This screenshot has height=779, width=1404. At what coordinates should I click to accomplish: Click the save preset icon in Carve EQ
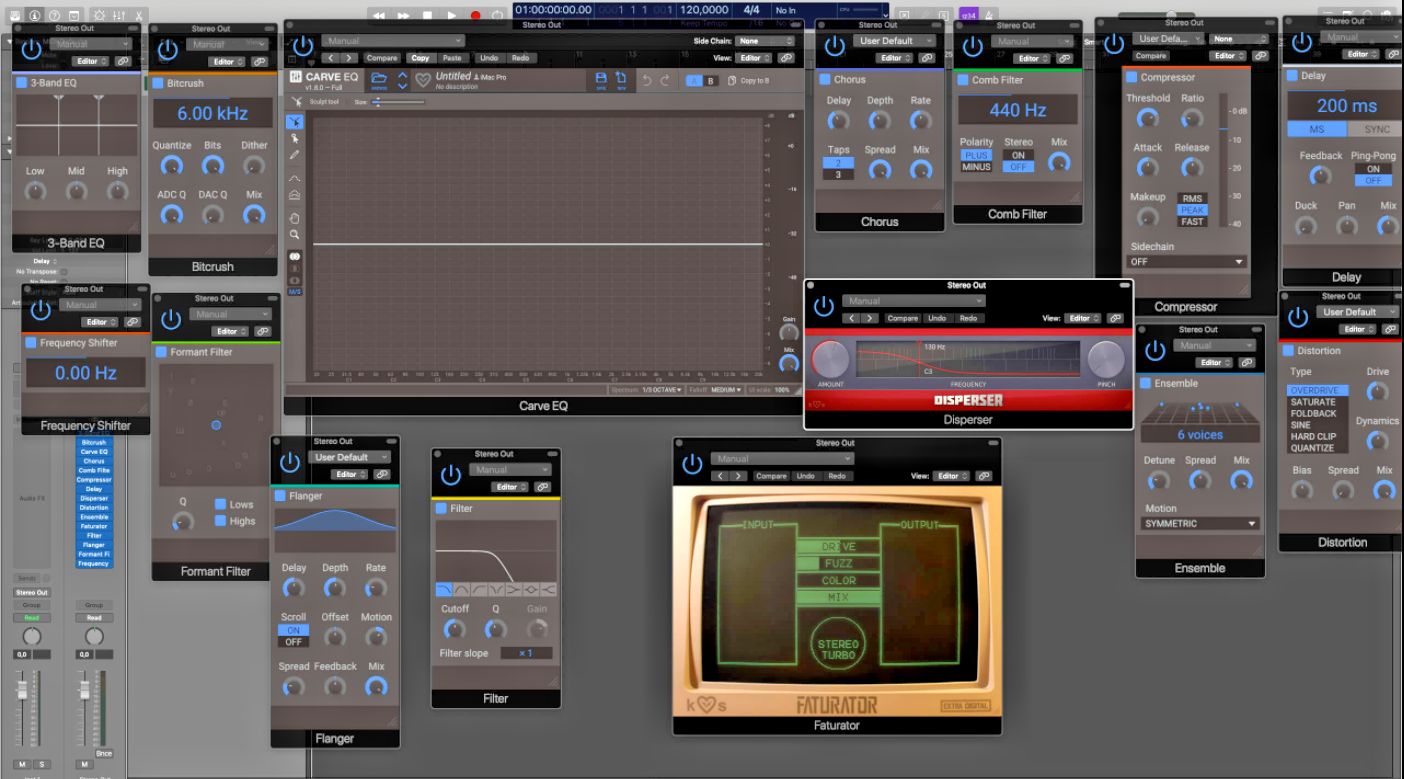pos(600,79)
